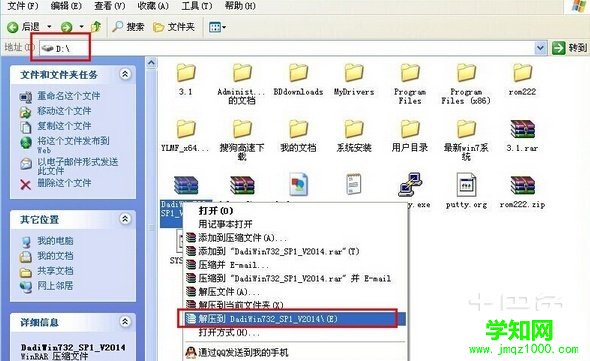Select the 3.1 folder
The image size is (590, 361).
coord(186,79)
